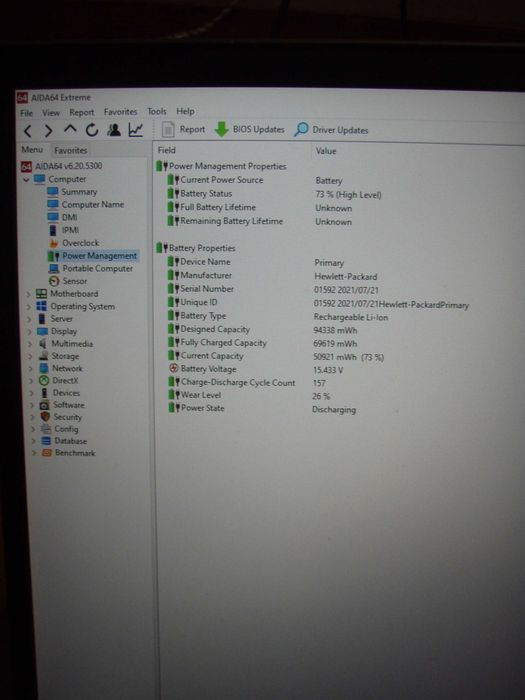Screen dimensions: 525x700
Task: Select Computer Name in the tree
Action: tap(86, 204)
